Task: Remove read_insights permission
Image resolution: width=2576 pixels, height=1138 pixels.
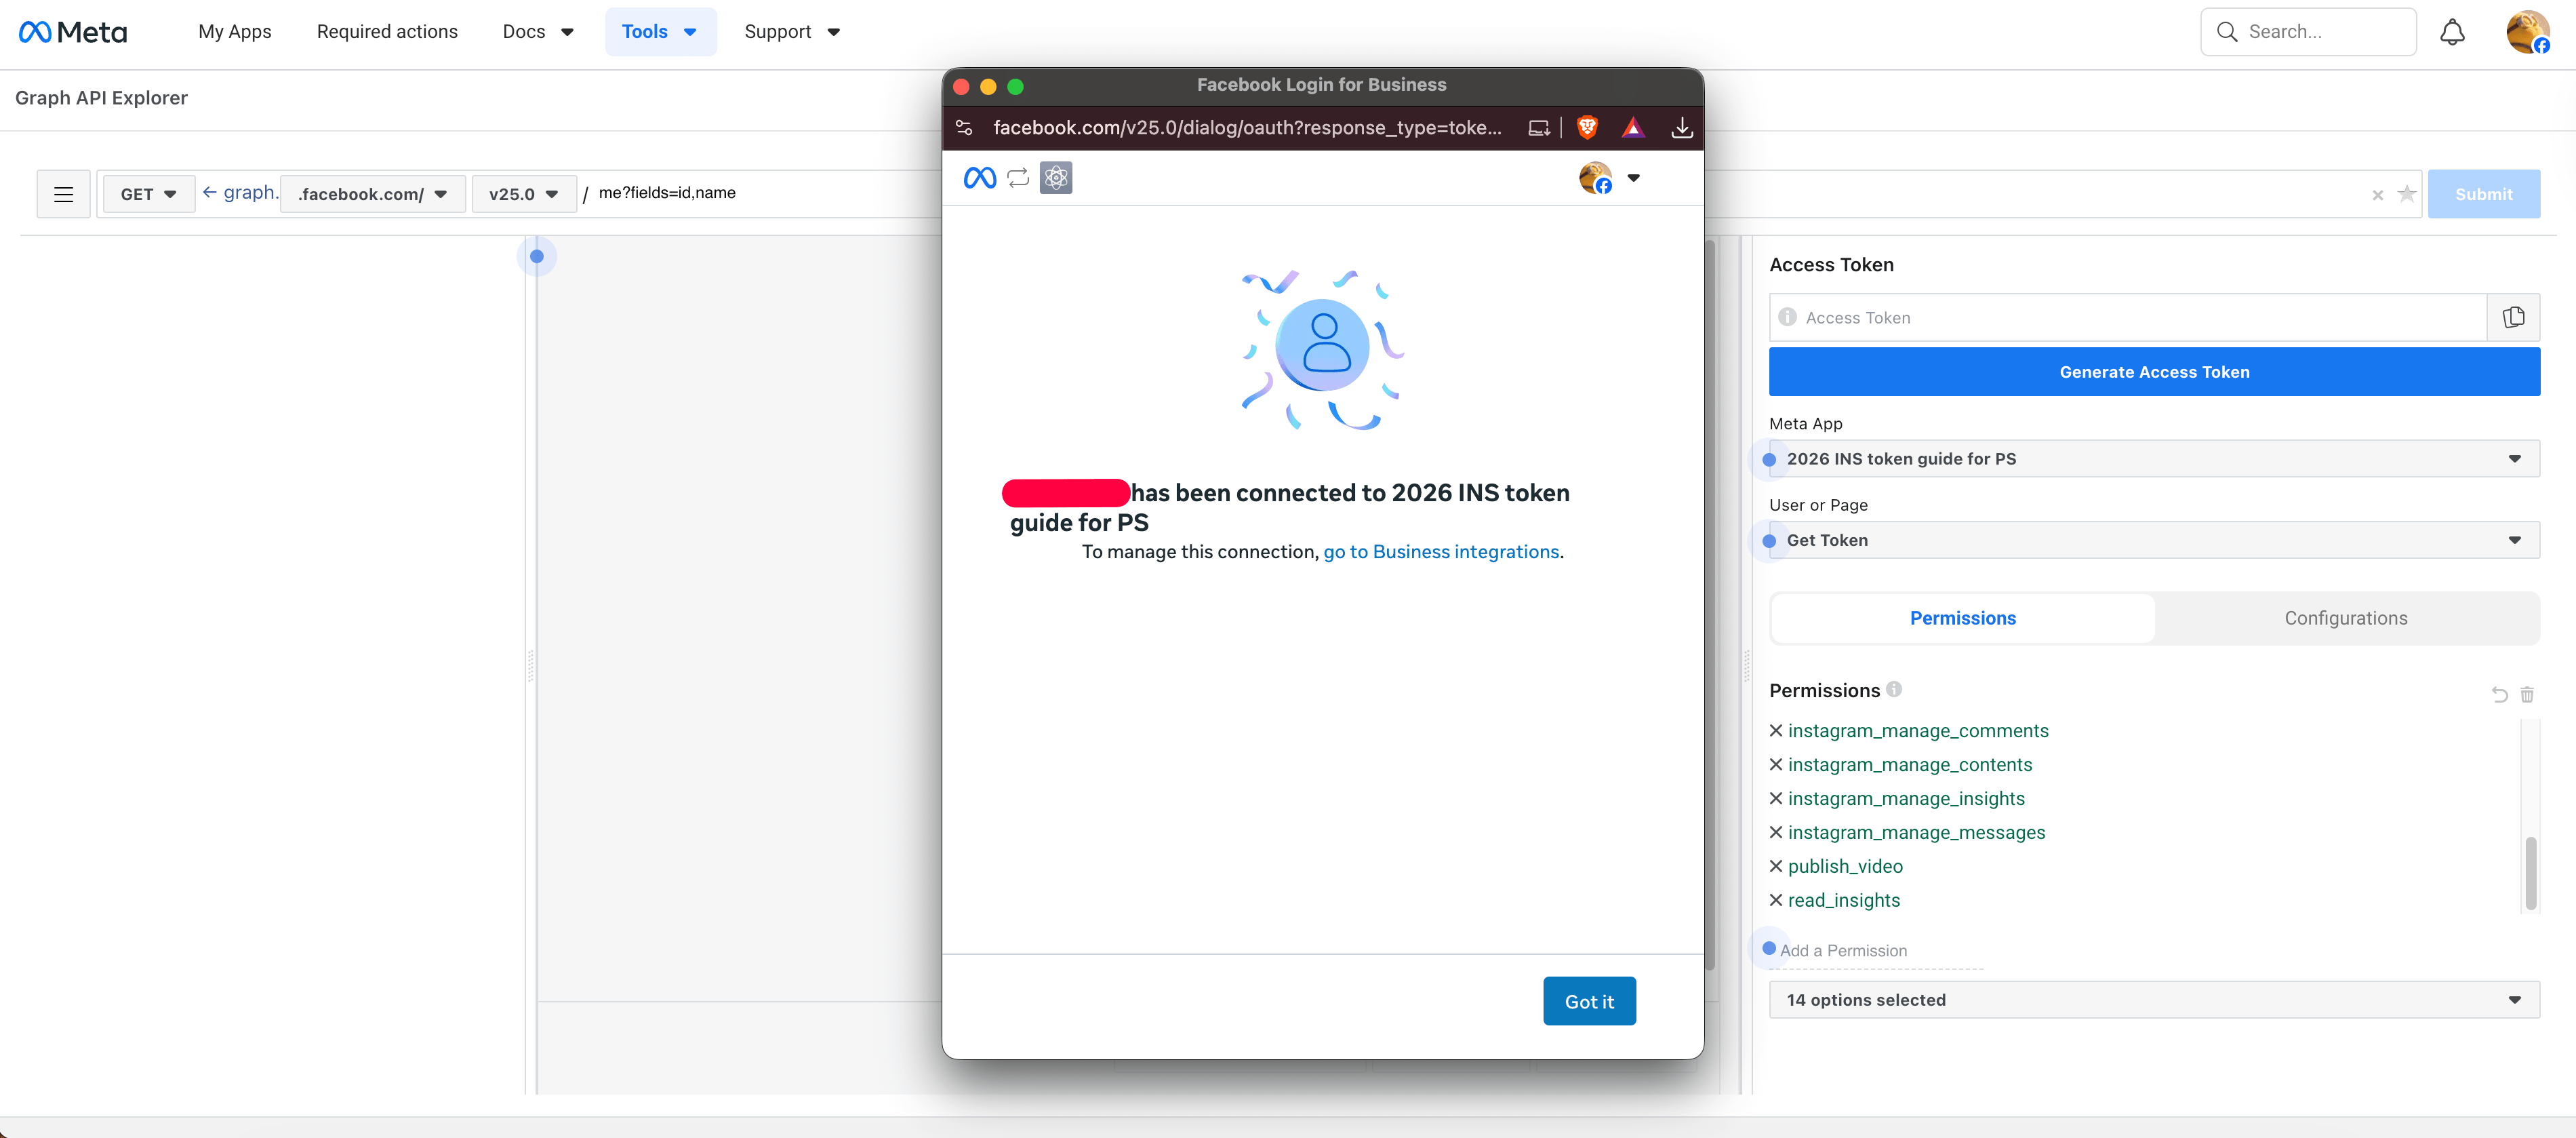Action: coord(1776,900)
